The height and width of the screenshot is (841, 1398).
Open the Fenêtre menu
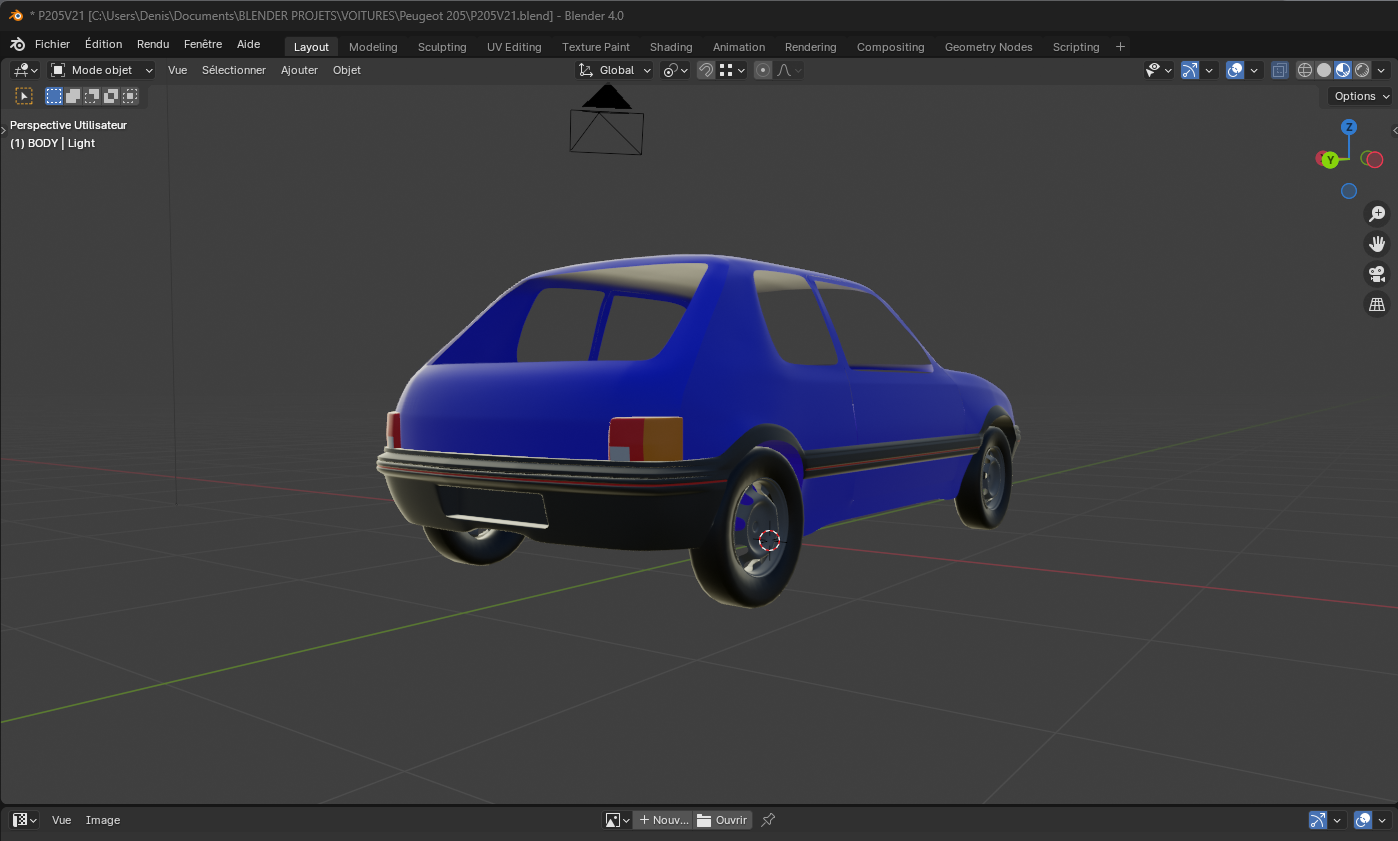coord(203,44)
